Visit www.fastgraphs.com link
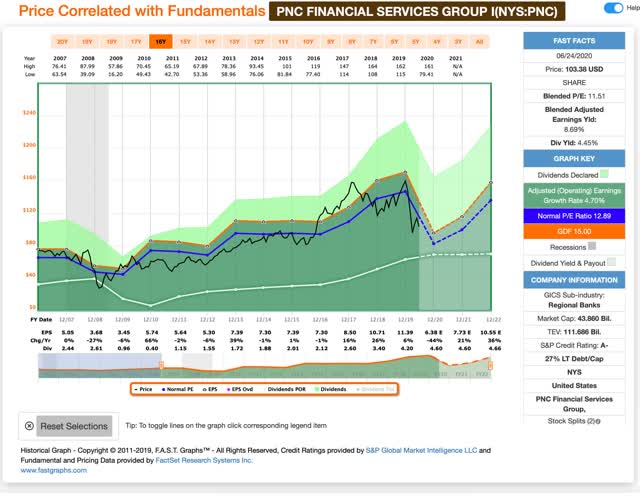This screenshot has height=500, width=640. click(53, 470)
